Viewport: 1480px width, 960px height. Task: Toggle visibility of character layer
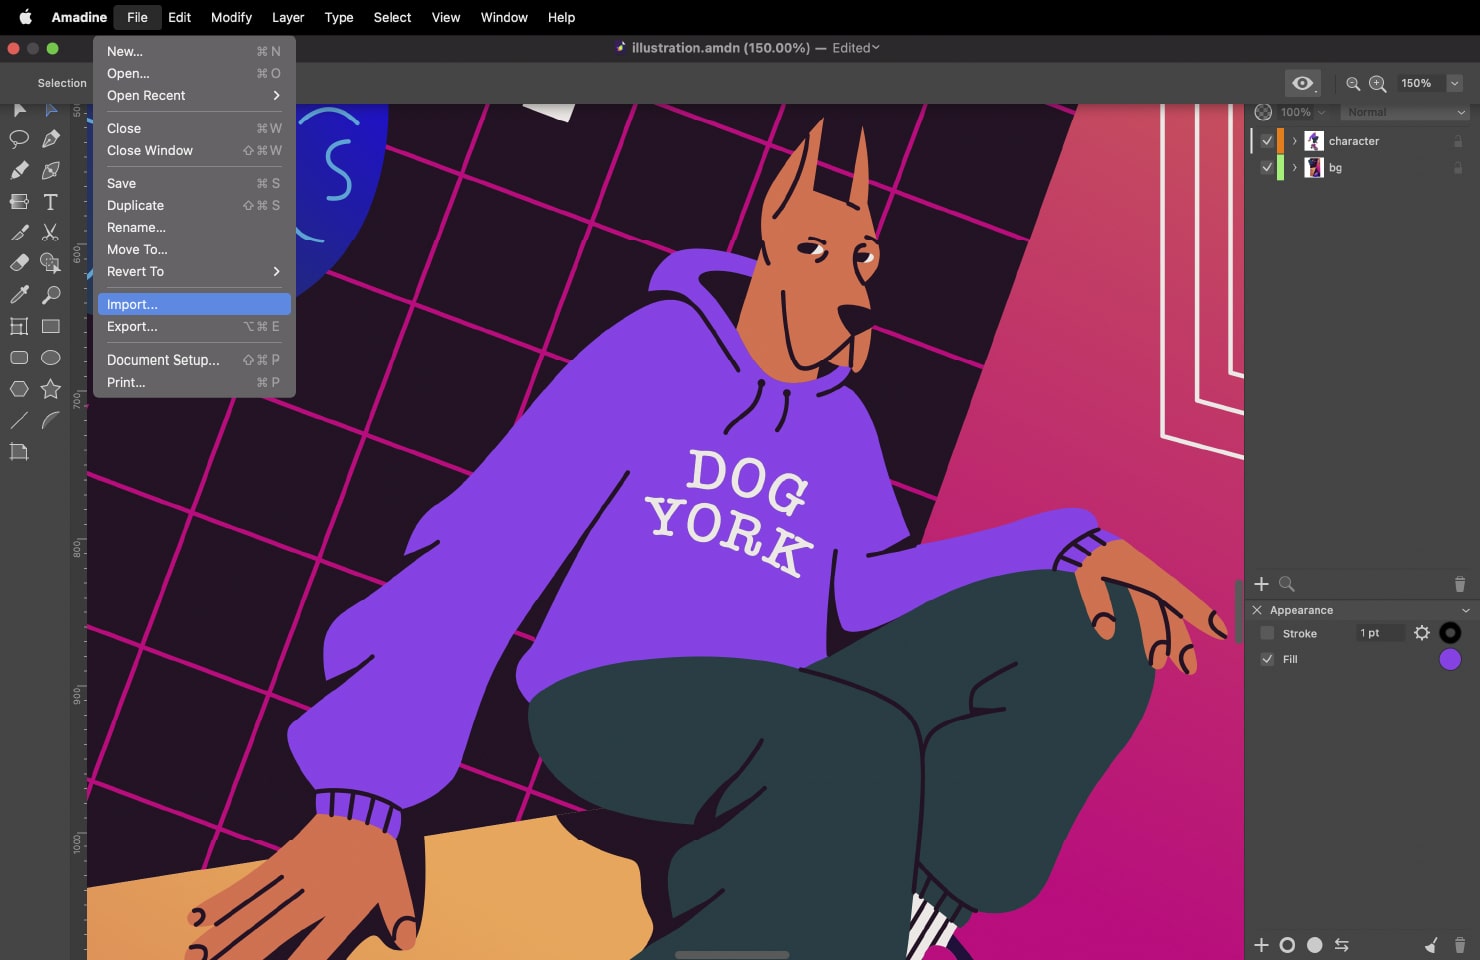(1267, 141)
